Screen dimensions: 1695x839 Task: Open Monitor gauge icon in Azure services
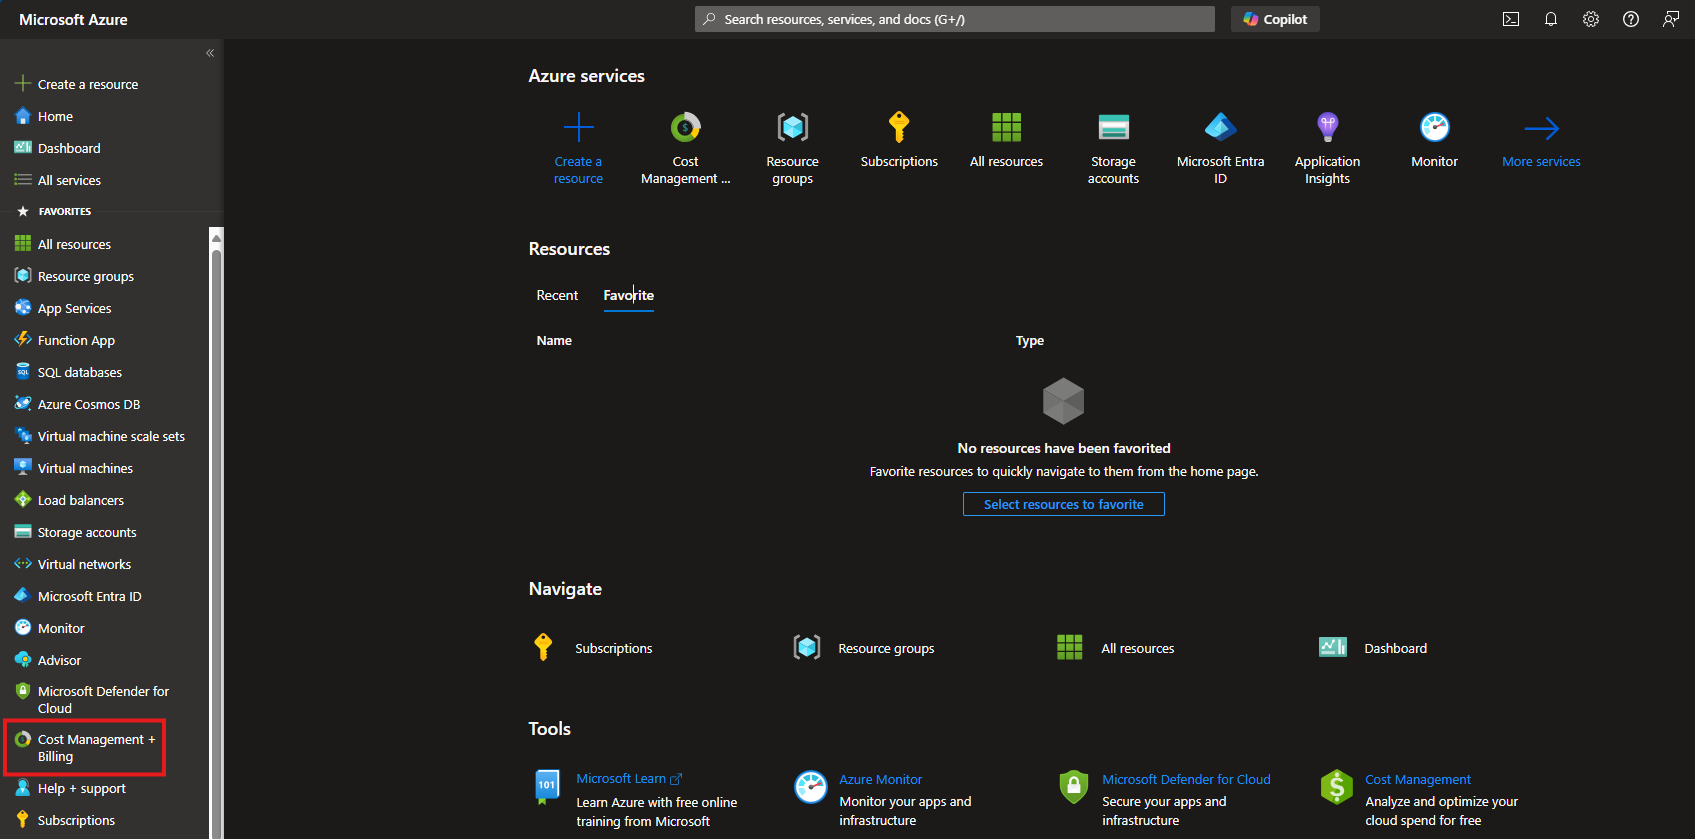[x=1434, y=127]
